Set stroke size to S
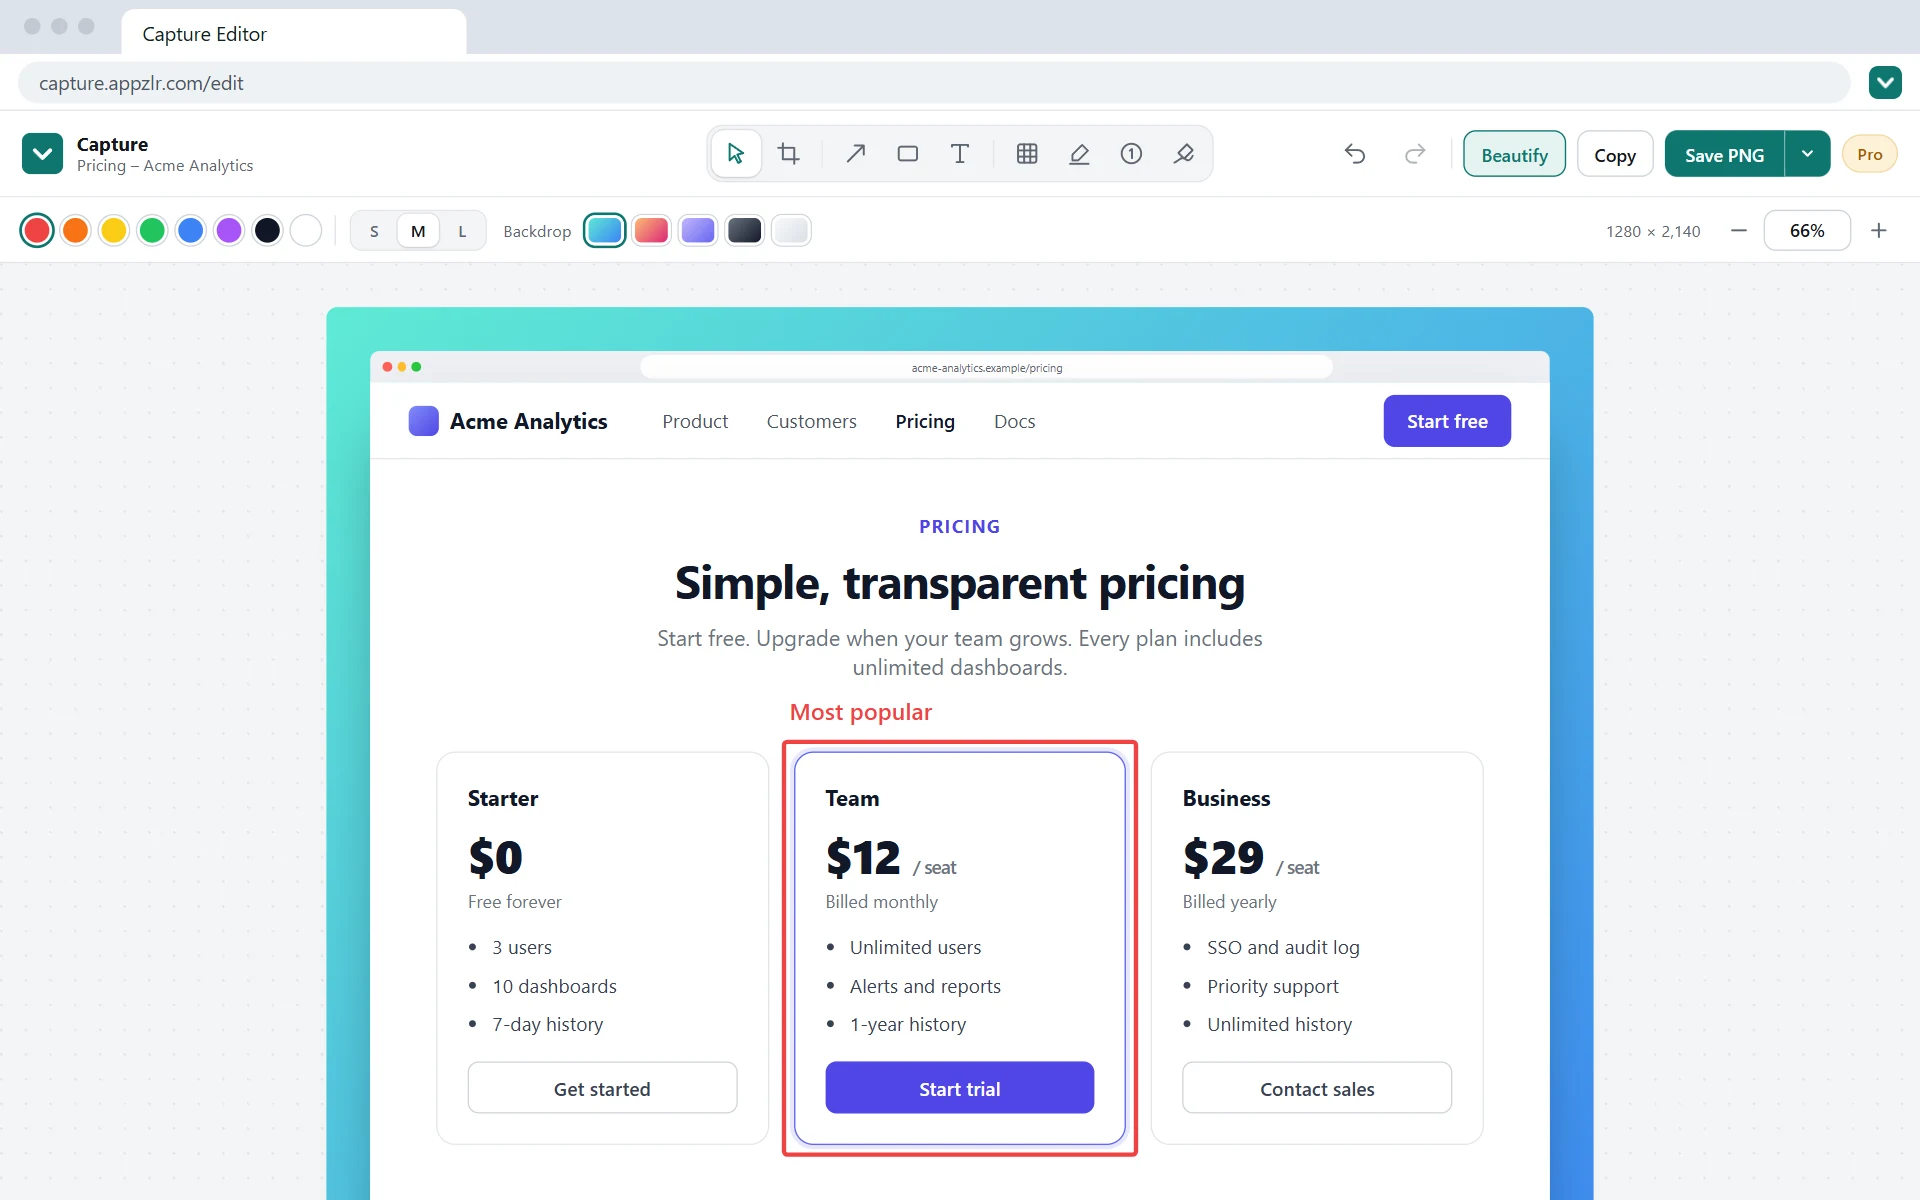Viewport: 1920px width, 1200px height. pyautogui.click(x=374, y=231)
